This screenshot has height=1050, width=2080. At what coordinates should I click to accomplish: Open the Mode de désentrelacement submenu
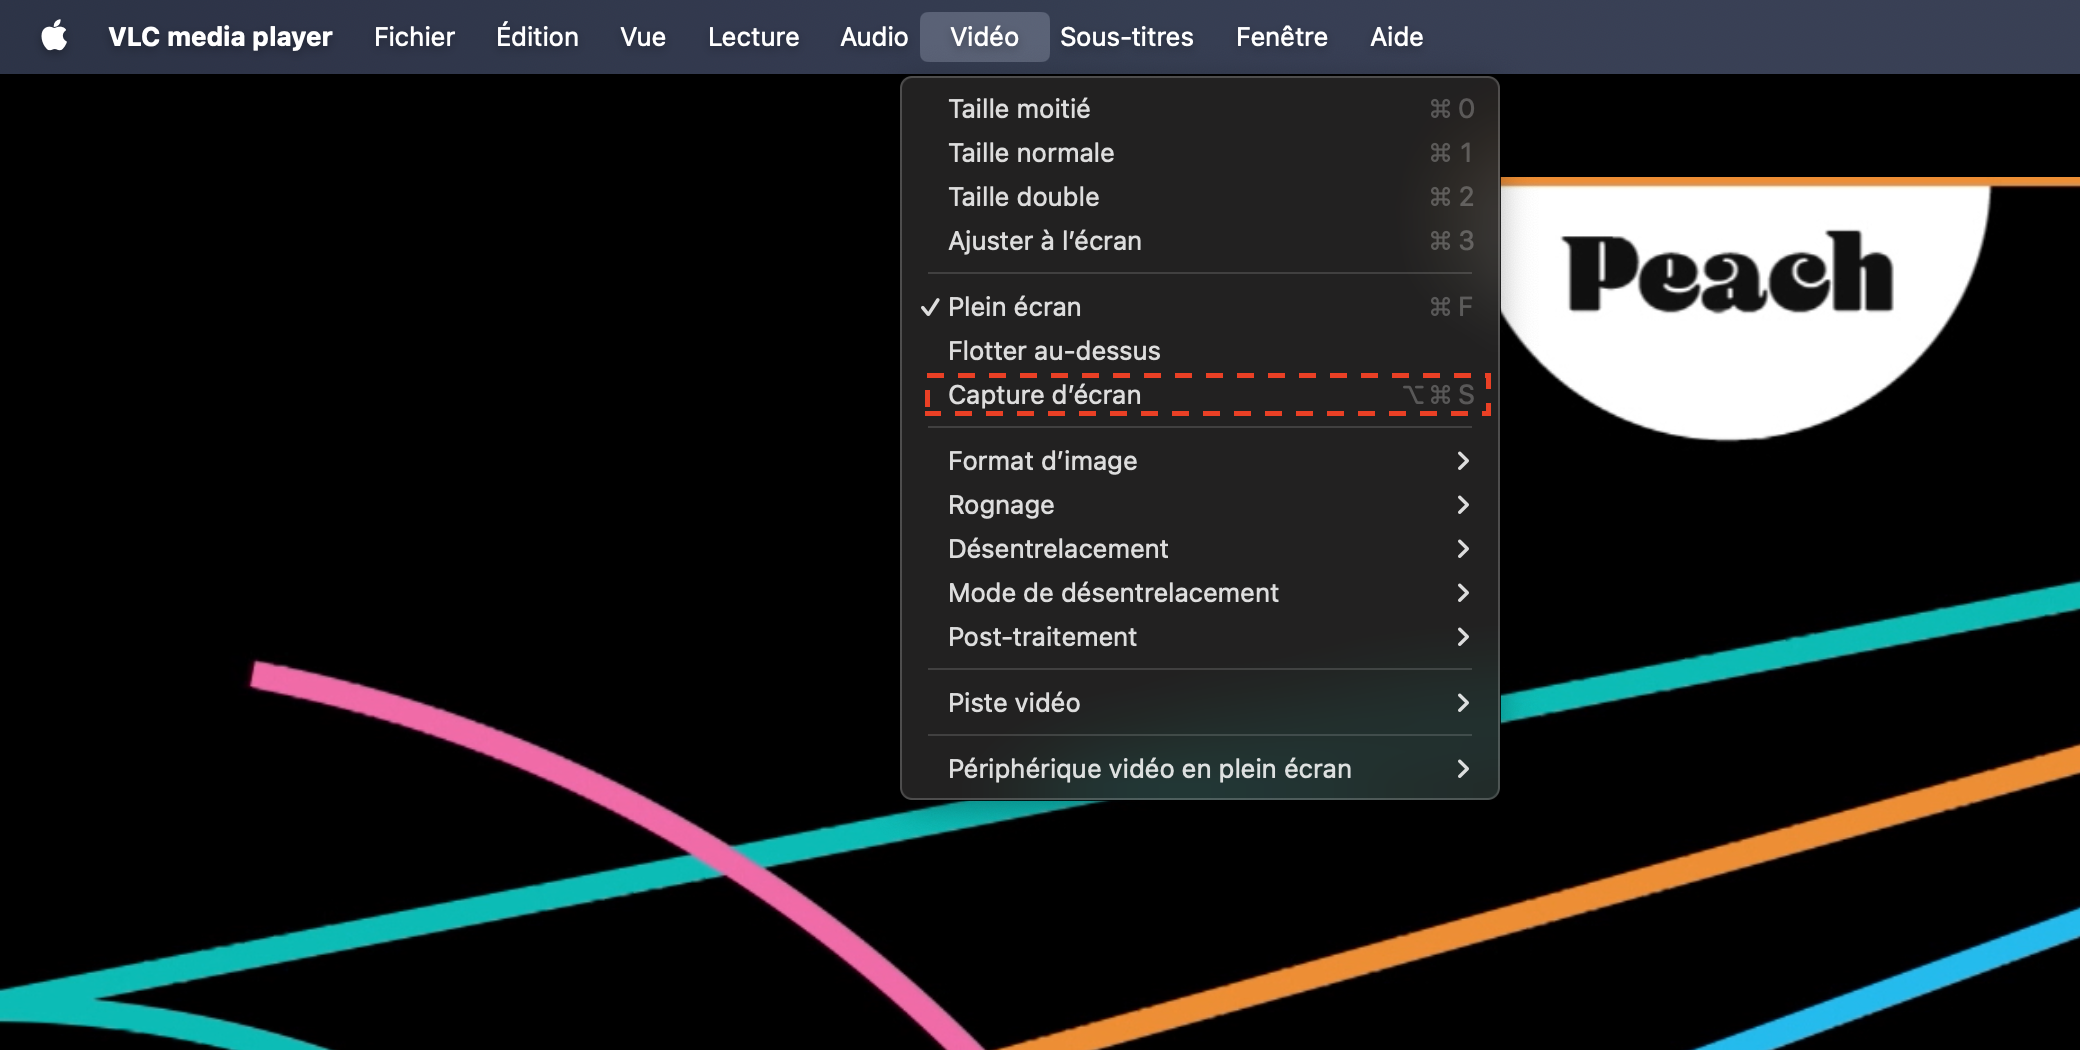coord(1113,593)
